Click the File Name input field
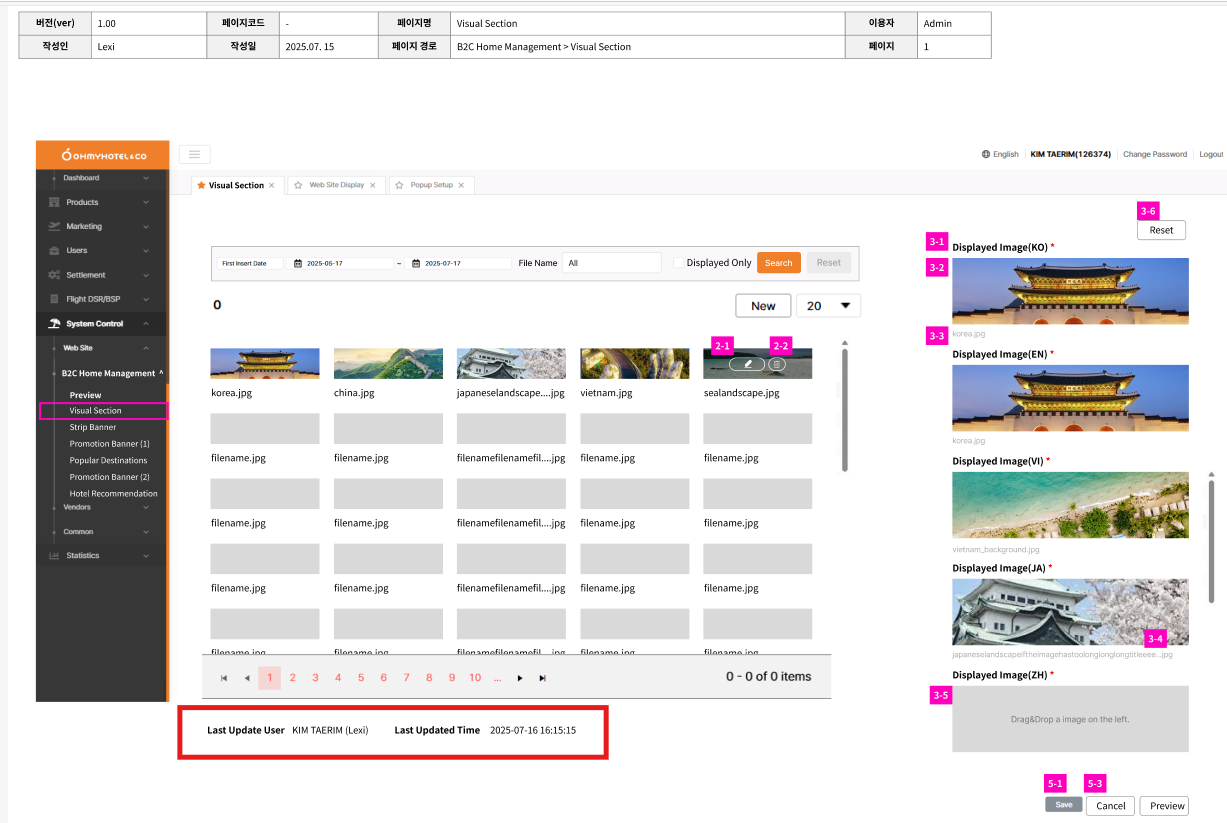 [x=611, y=263]
